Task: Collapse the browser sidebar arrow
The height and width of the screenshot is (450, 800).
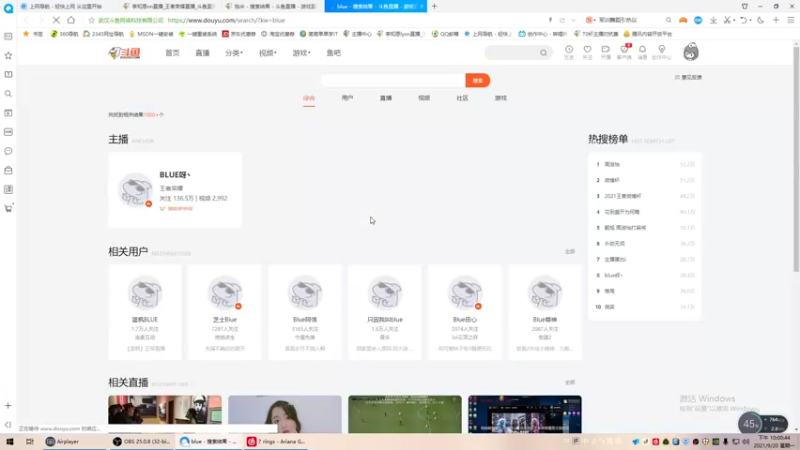Action: pyautogui.click(x=8, y=424)
